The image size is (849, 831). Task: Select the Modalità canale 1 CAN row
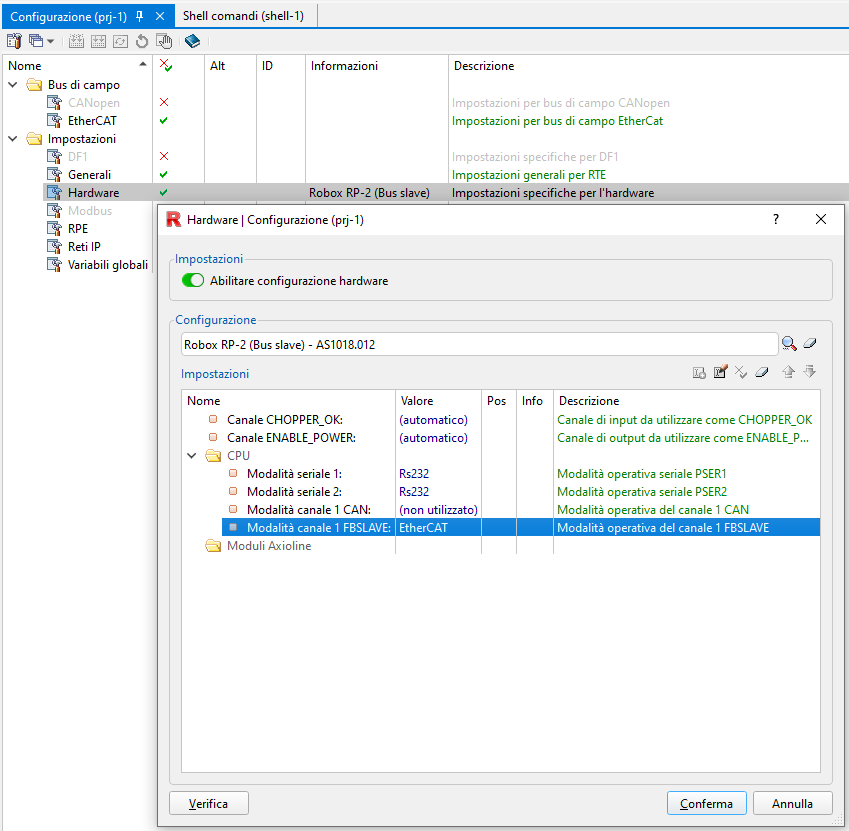(x=501, y=509)
